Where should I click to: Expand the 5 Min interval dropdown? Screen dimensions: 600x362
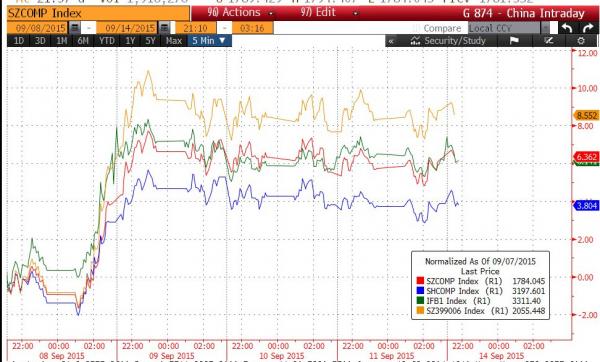coord(209,41)
